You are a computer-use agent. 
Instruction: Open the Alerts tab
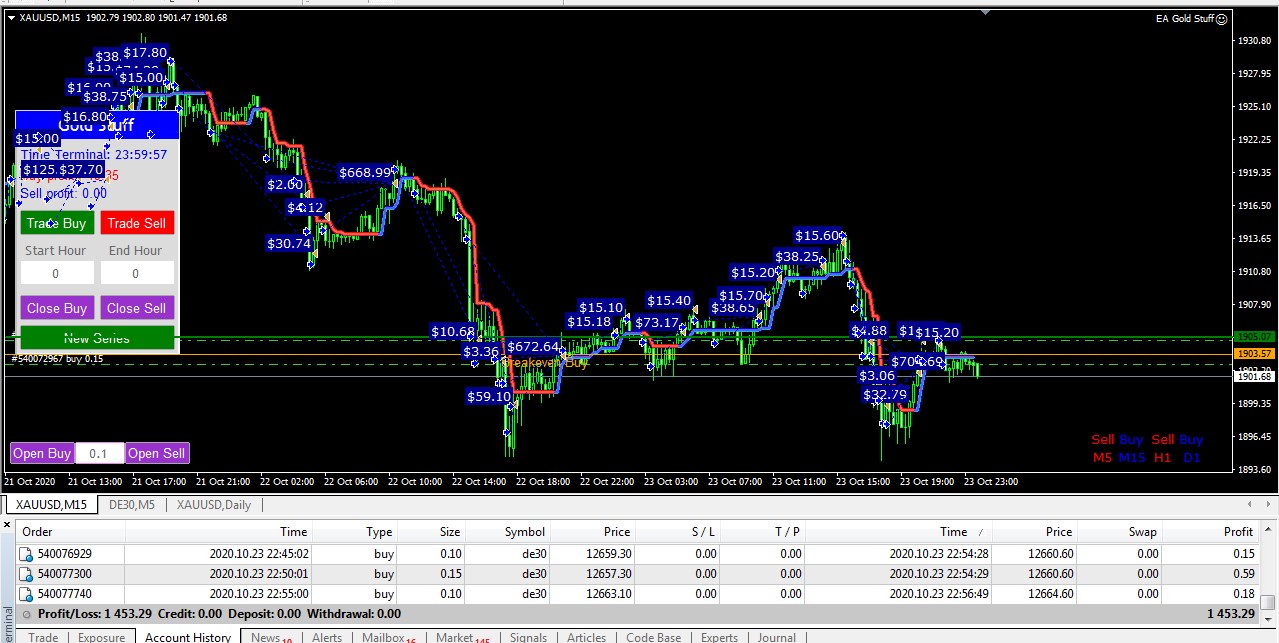coord(327,637)
